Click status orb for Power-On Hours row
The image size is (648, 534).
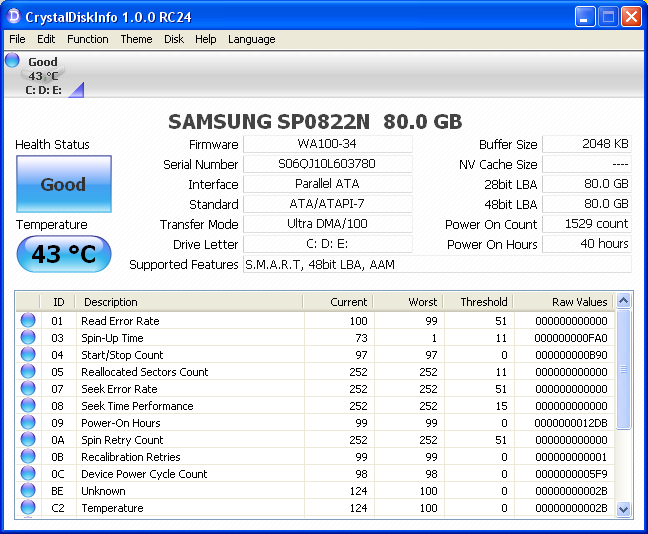28,422
